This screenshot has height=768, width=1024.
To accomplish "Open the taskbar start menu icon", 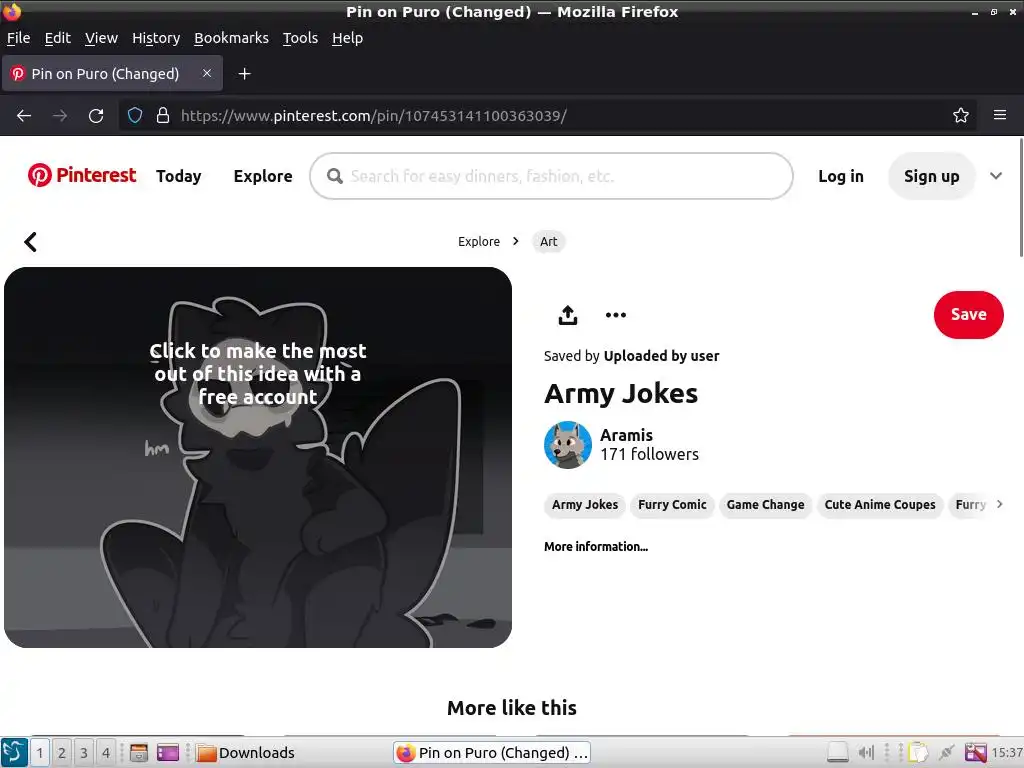I will tap(14, 752).
